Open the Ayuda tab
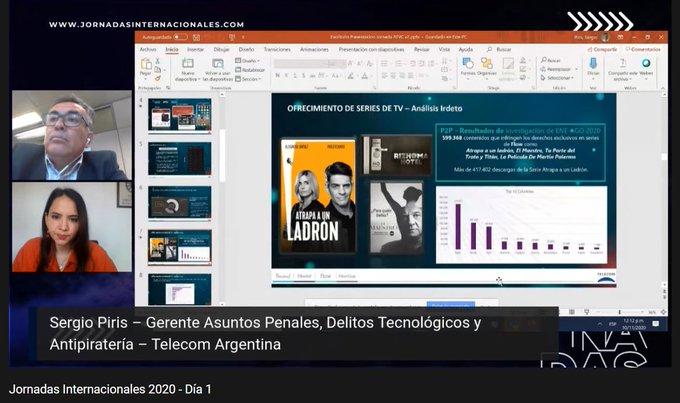This screenshot has height=403, width=680. (466, 49)
